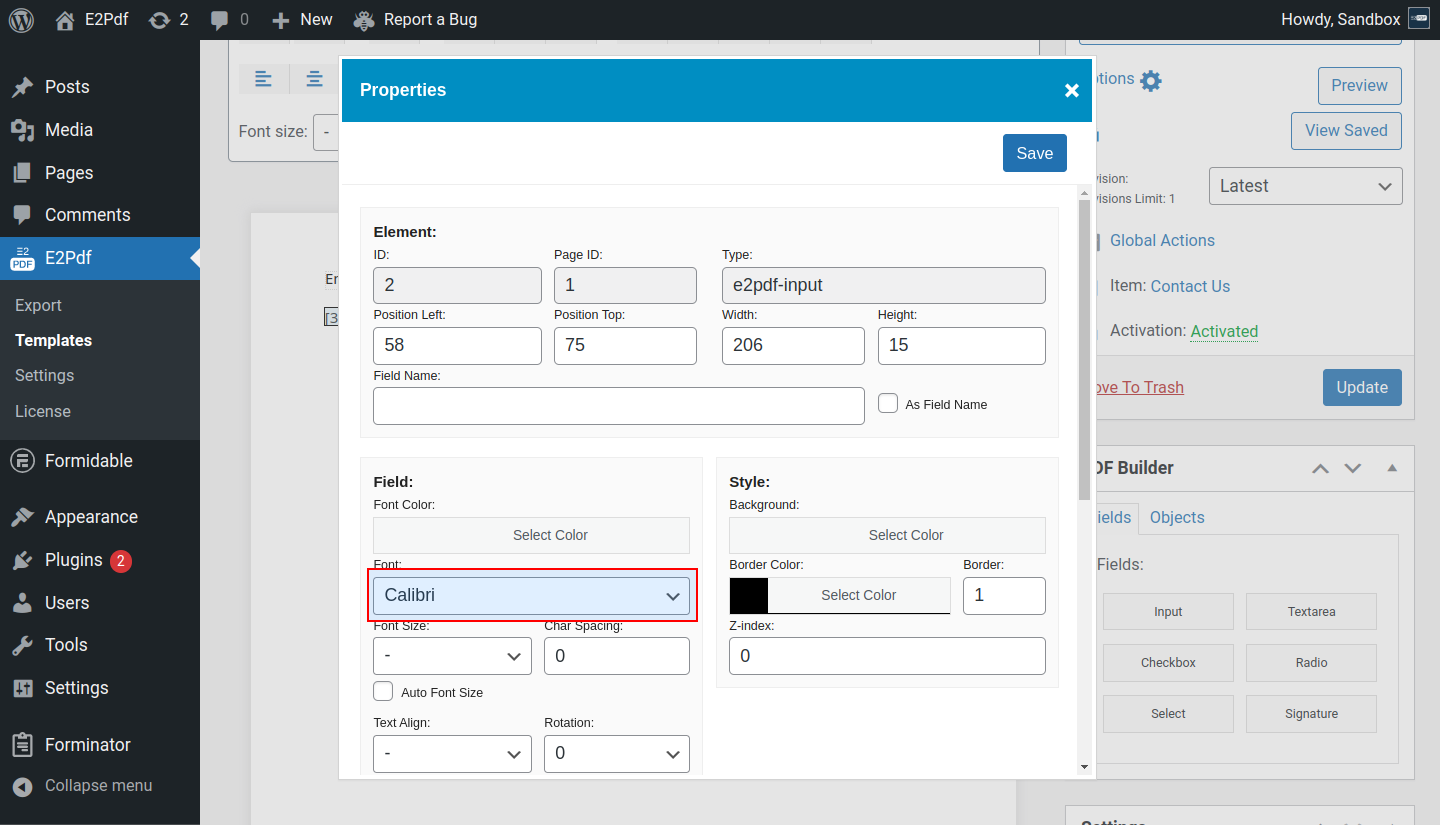Click the Field Name input box

point(618,406)
